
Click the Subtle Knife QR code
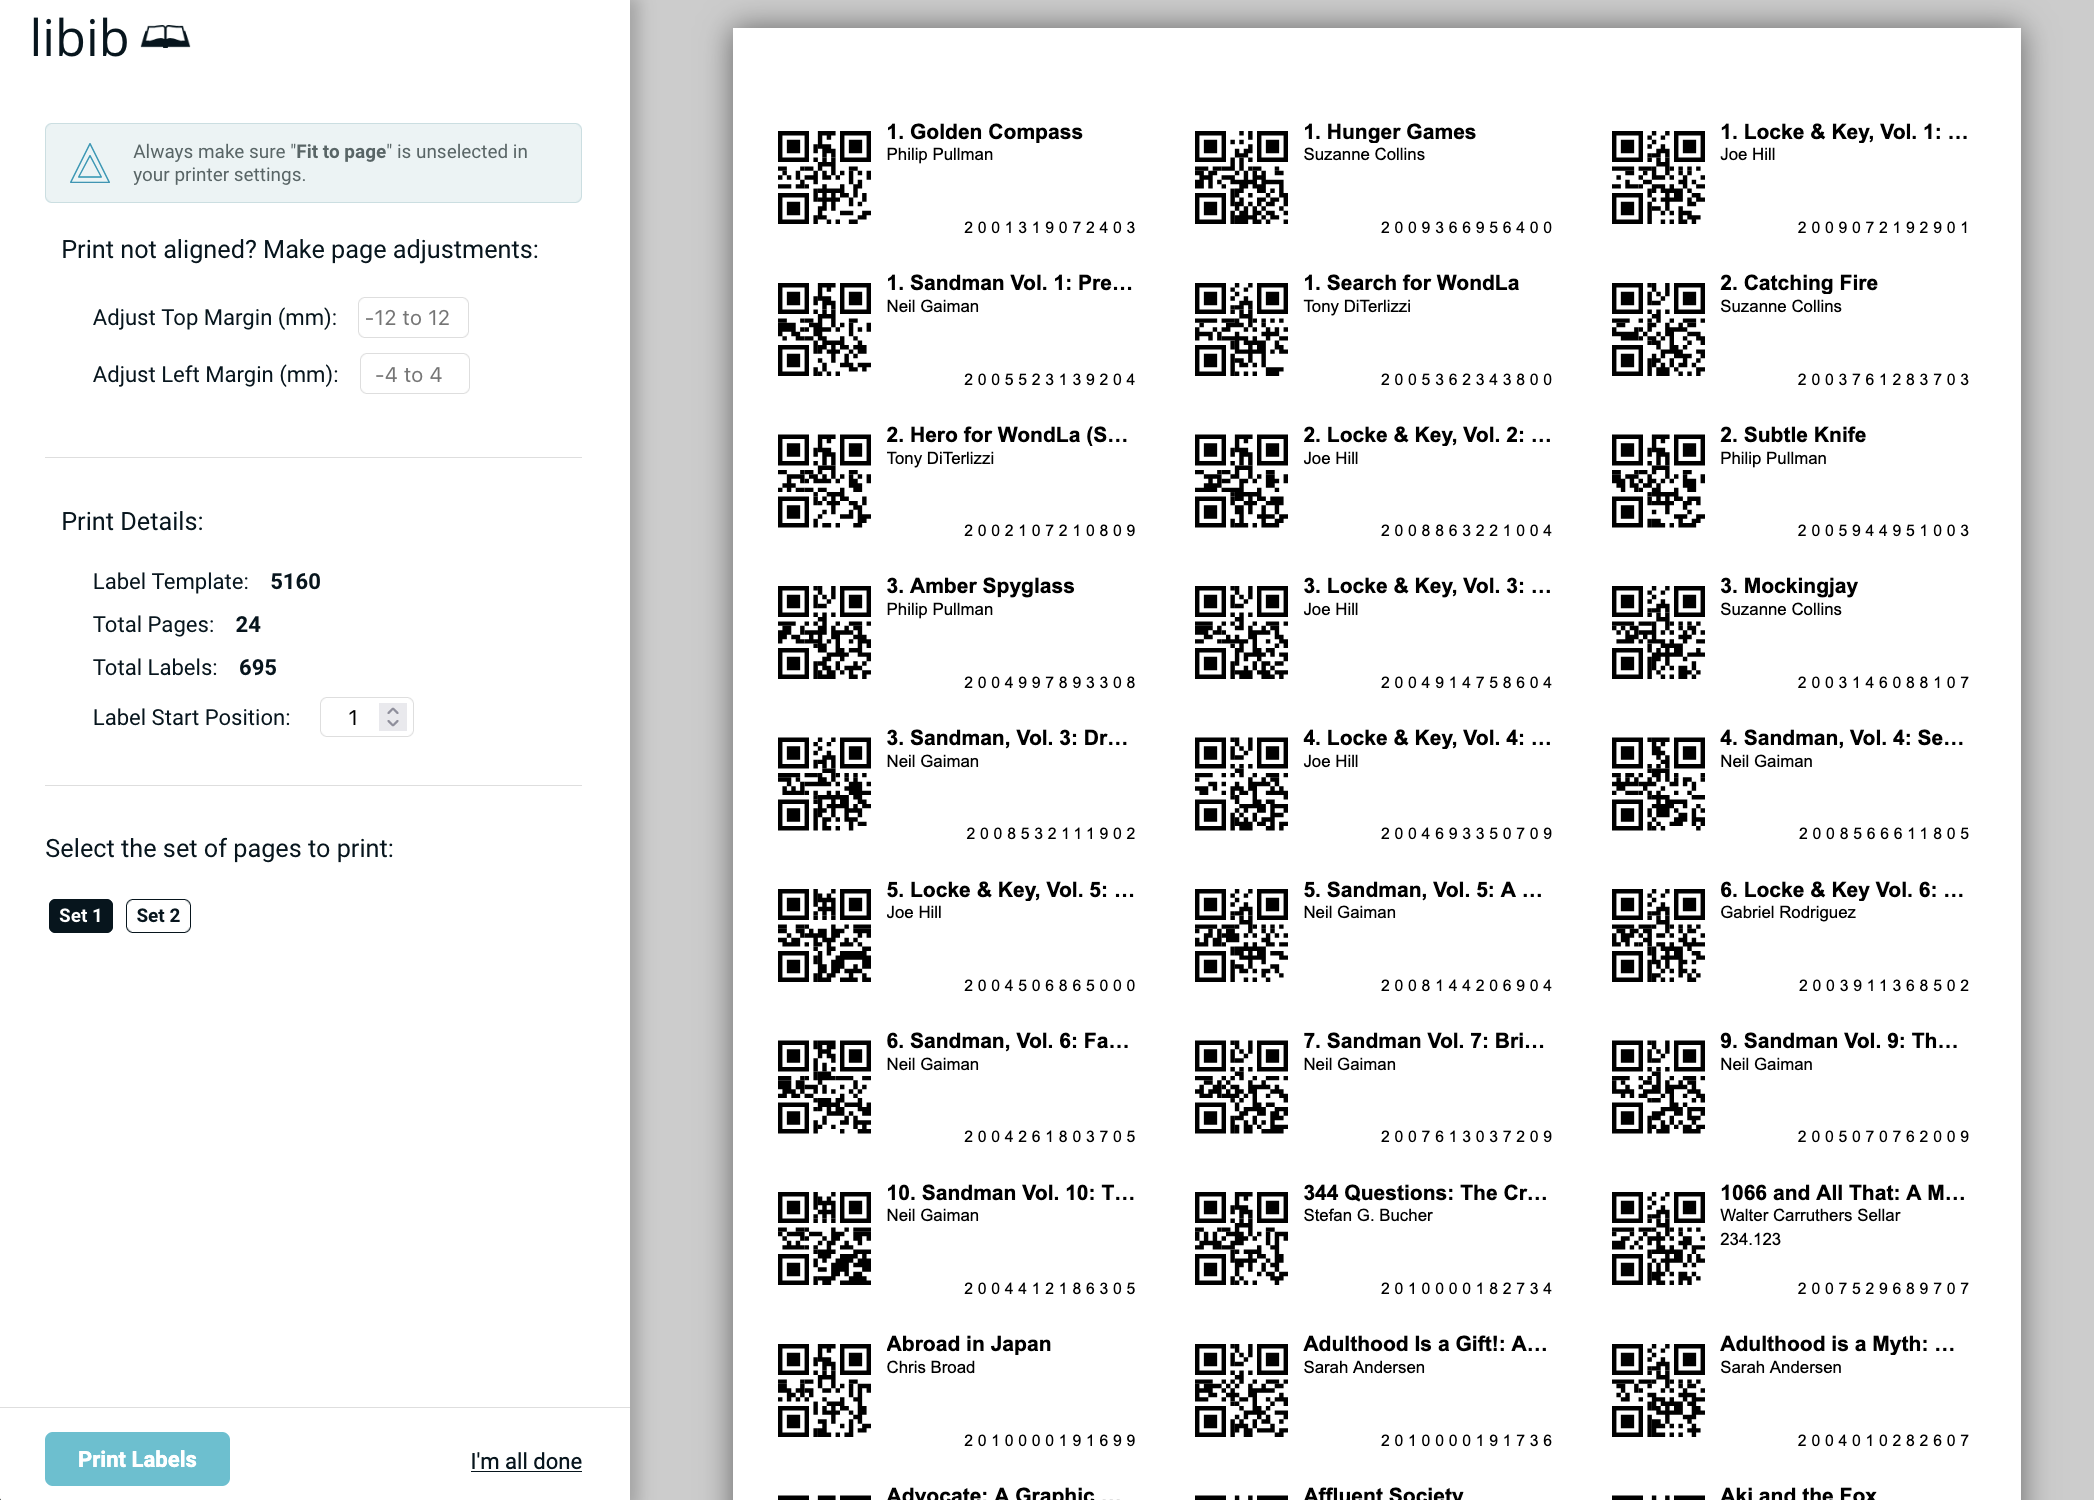click(1657, 480)
